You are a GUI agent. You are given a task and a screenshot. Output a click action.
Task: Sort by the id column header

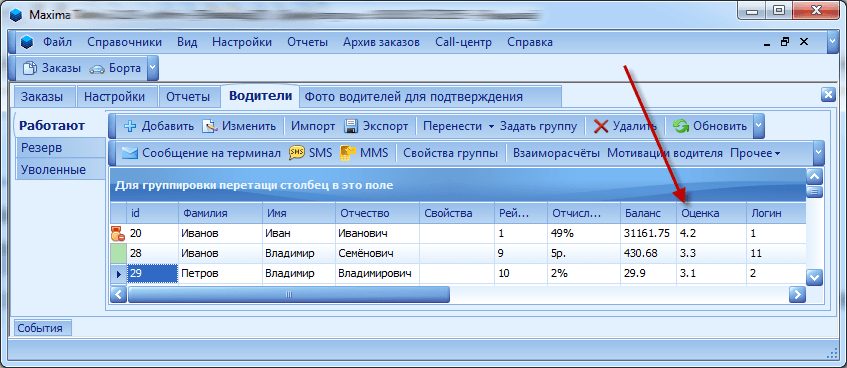152,213
